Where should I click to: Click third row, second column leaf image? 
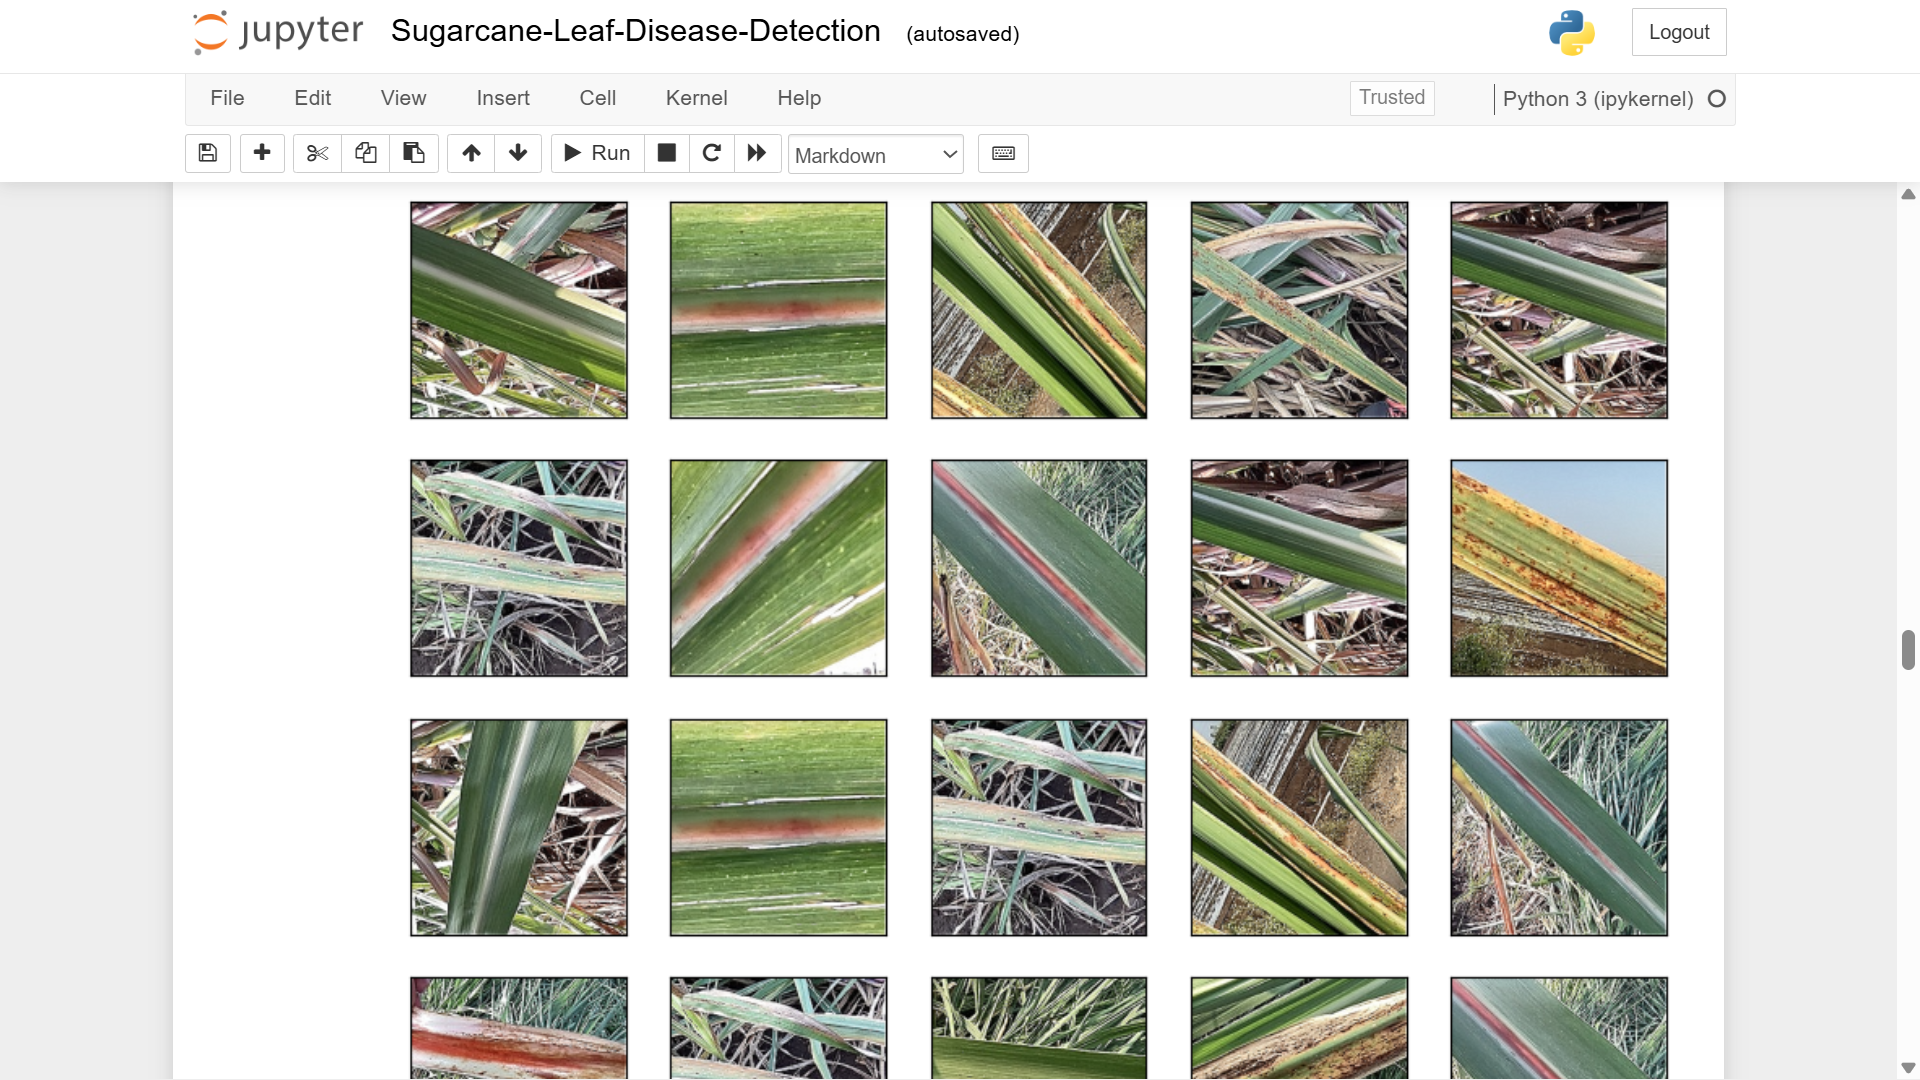[778, 828]
